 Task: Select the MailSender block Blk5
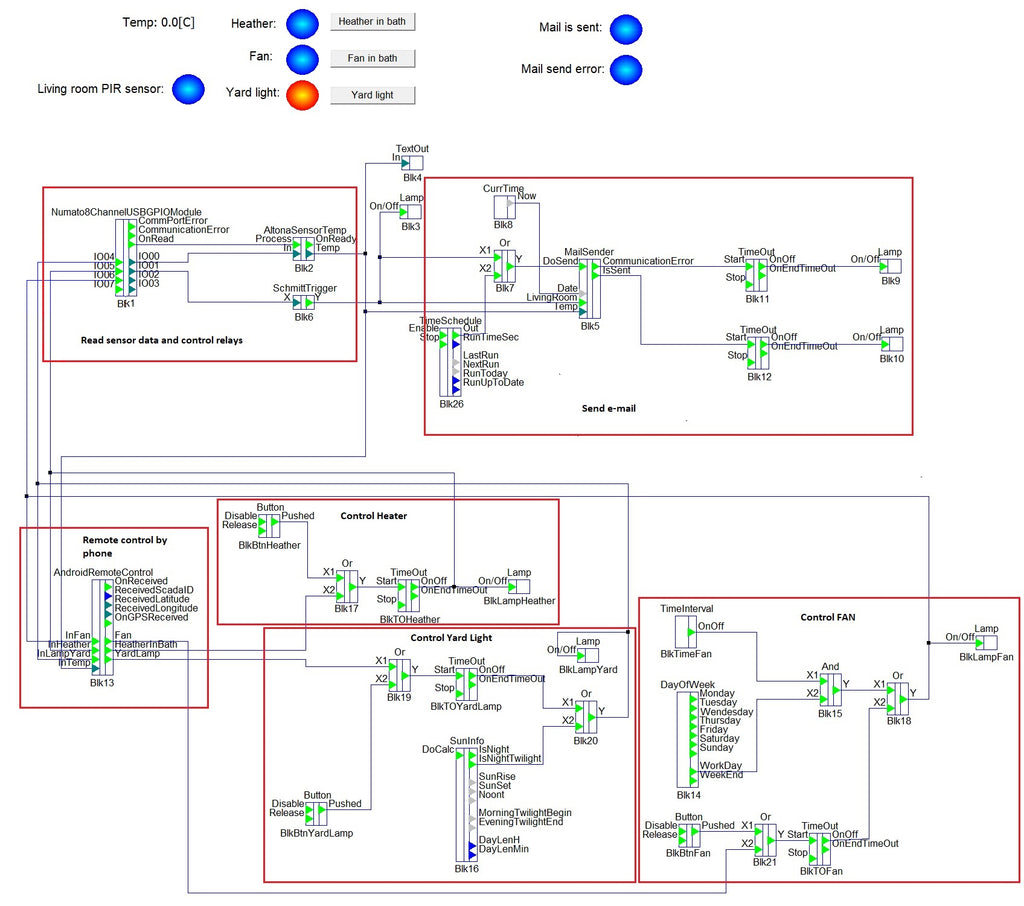(x=590, y=283)
